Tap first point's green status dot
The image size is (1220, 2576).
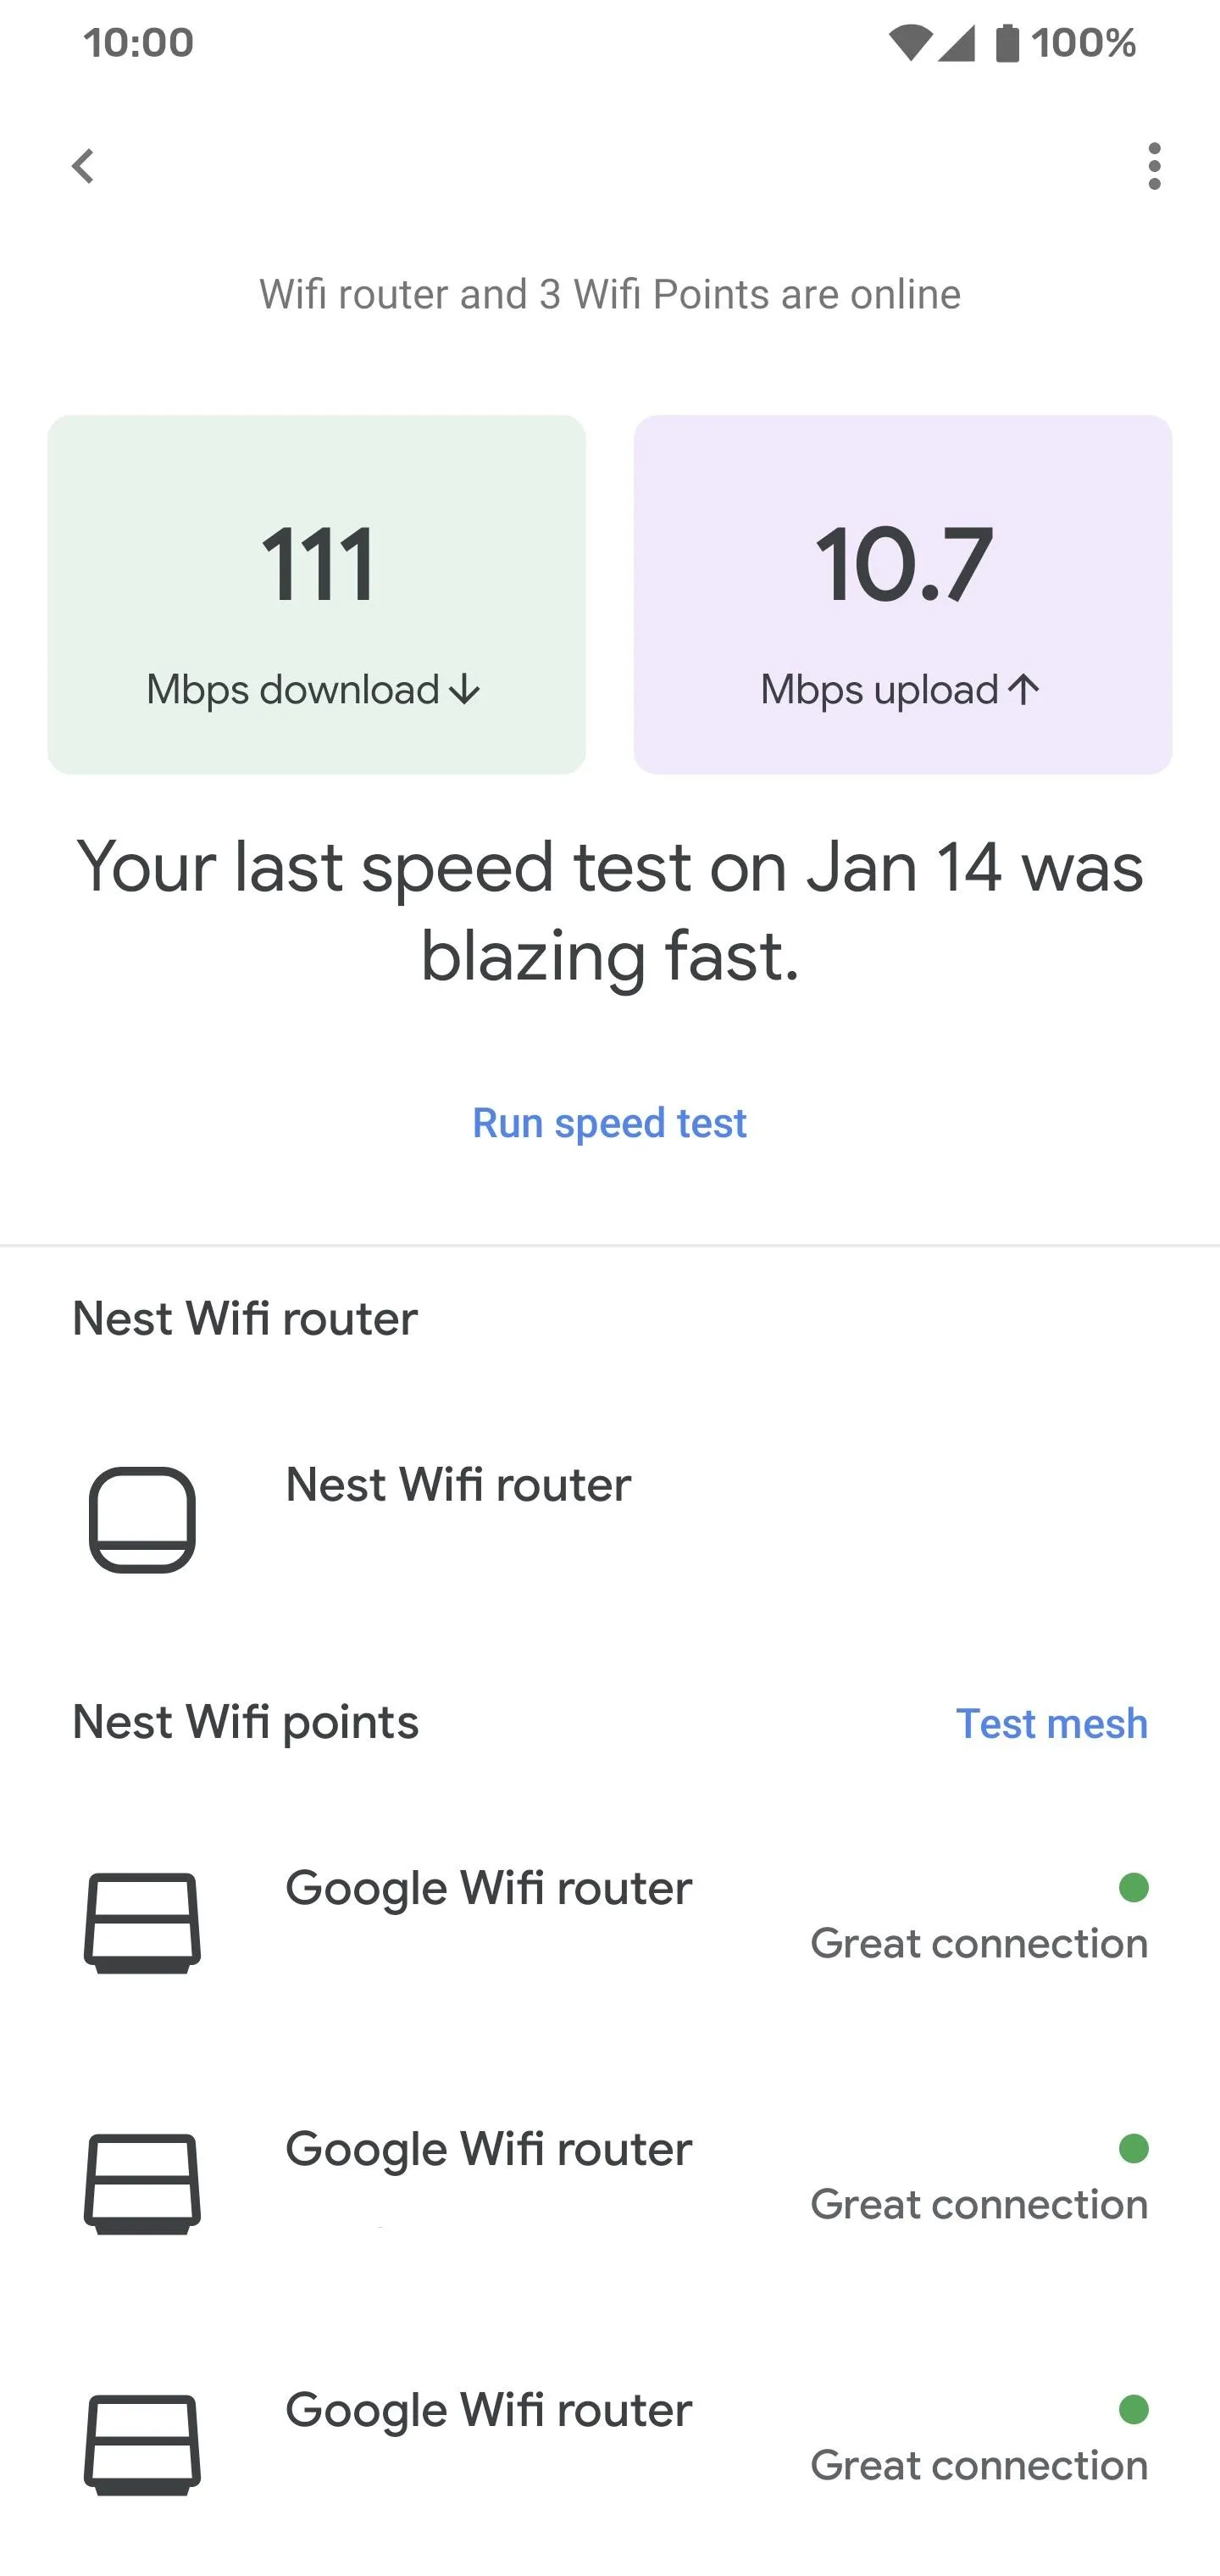coord(1133,1887)
